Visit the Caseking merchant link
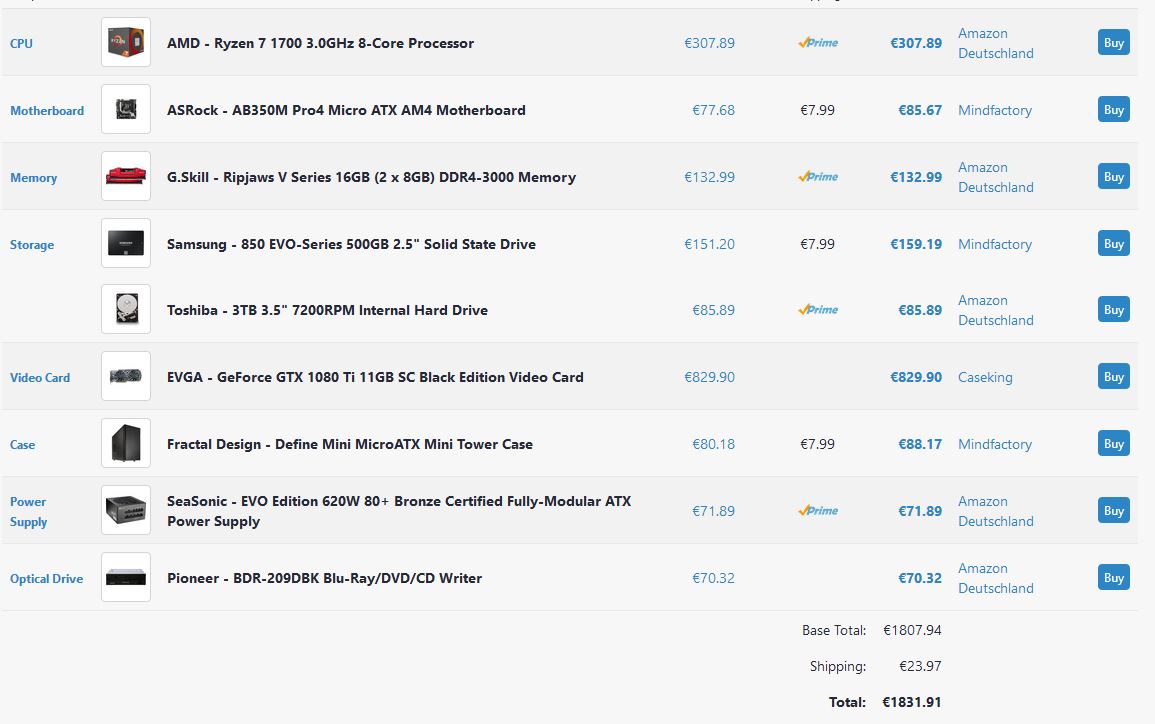This screenshot has width=1155, height=724. 985,377
